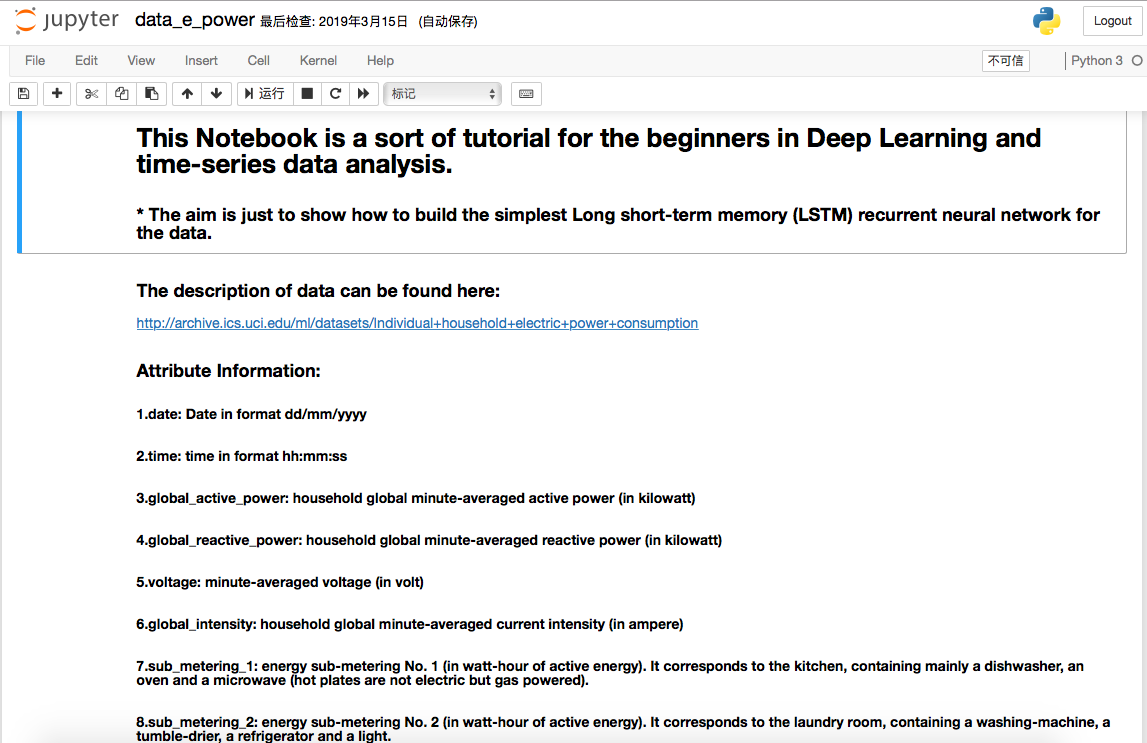
Task: Paste a cell with the paste icon
Action: click(x=151, y=93)
